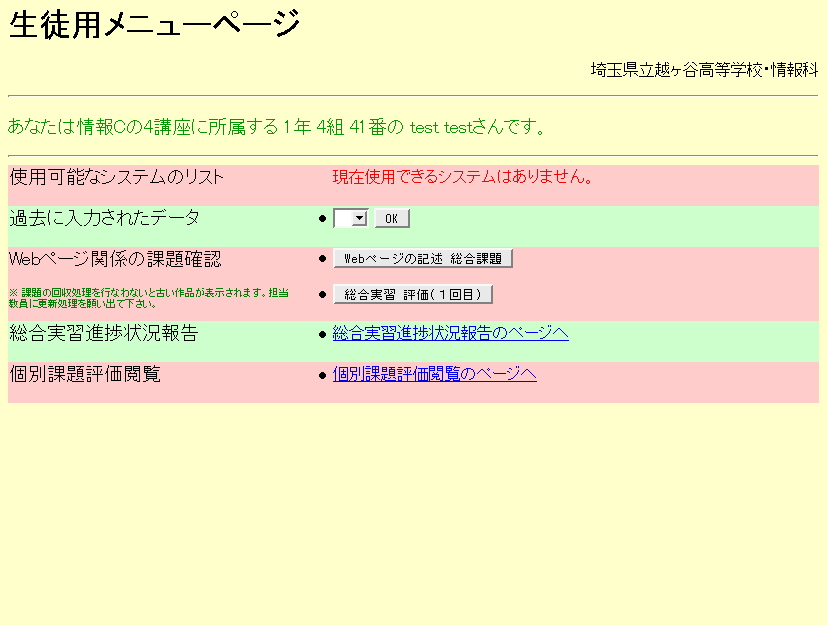Follow the 個別課題評価閲覧のページへ link

[x=434, y=374]
